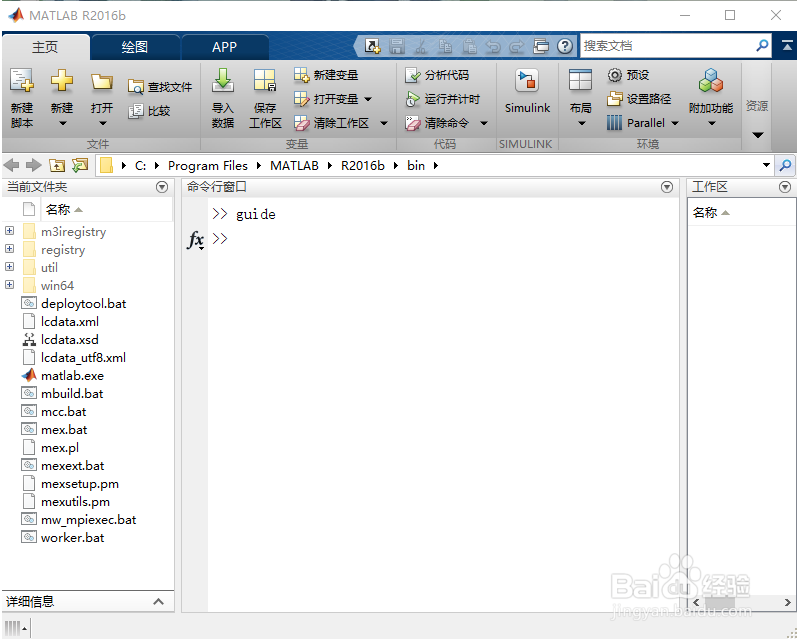Switch to the 主页 tab
This screenshot has width=797, height=639.
[45, 47]
